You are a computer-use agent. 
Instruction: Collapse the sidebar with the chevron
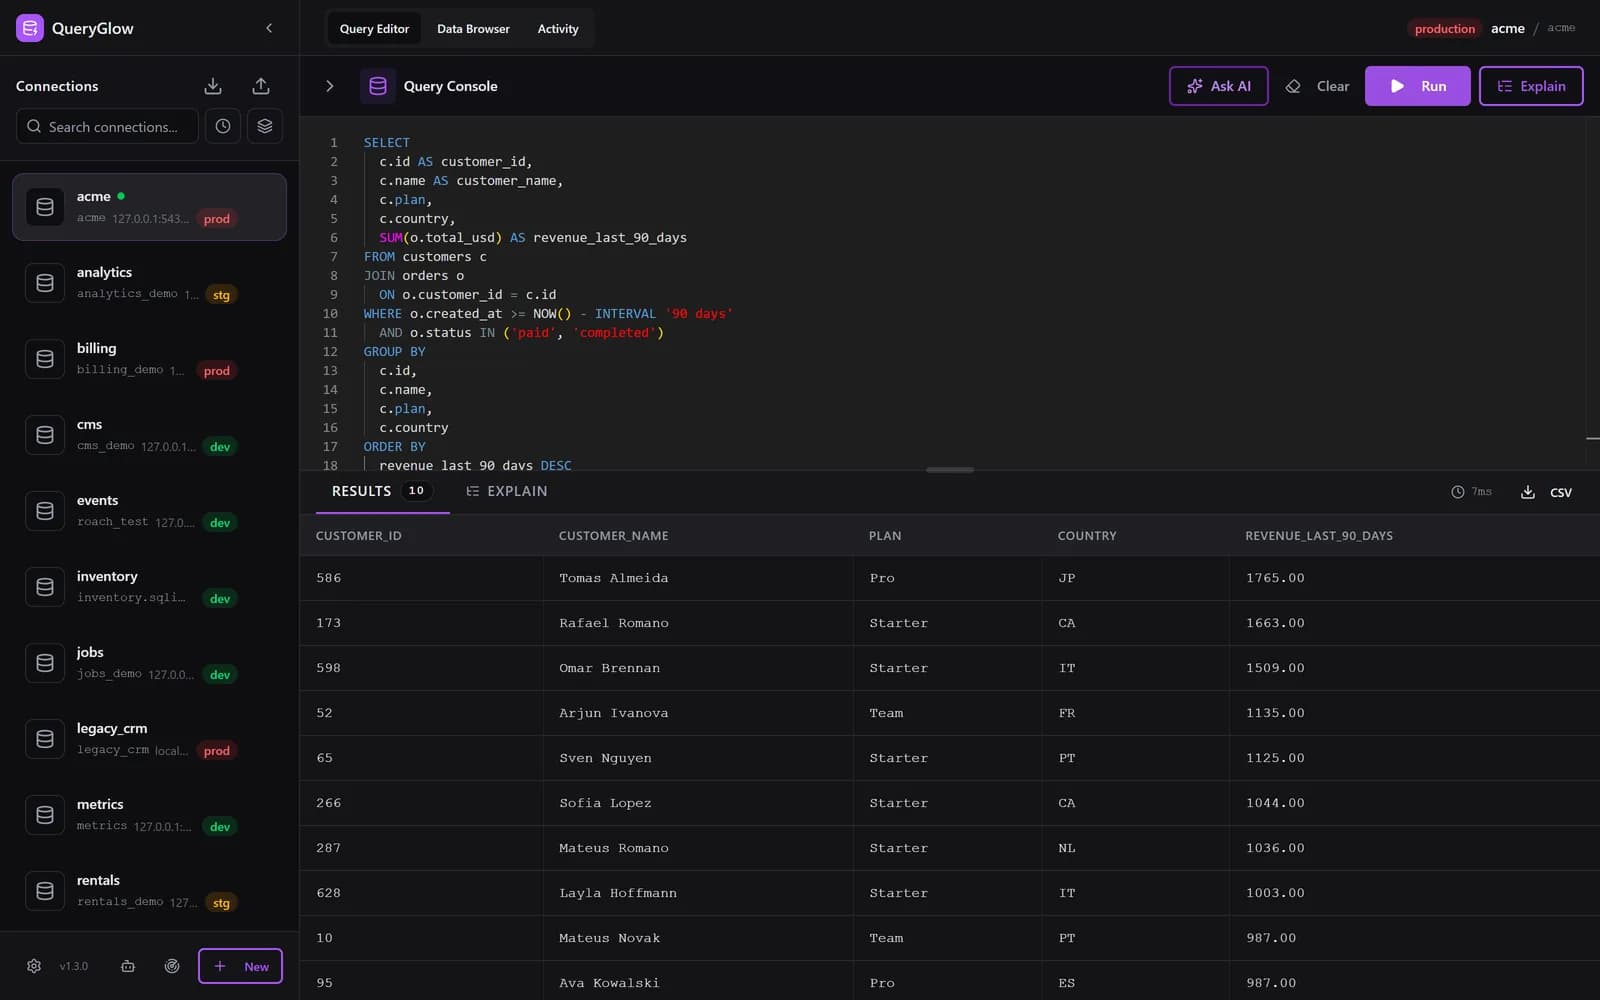point(269,28)
